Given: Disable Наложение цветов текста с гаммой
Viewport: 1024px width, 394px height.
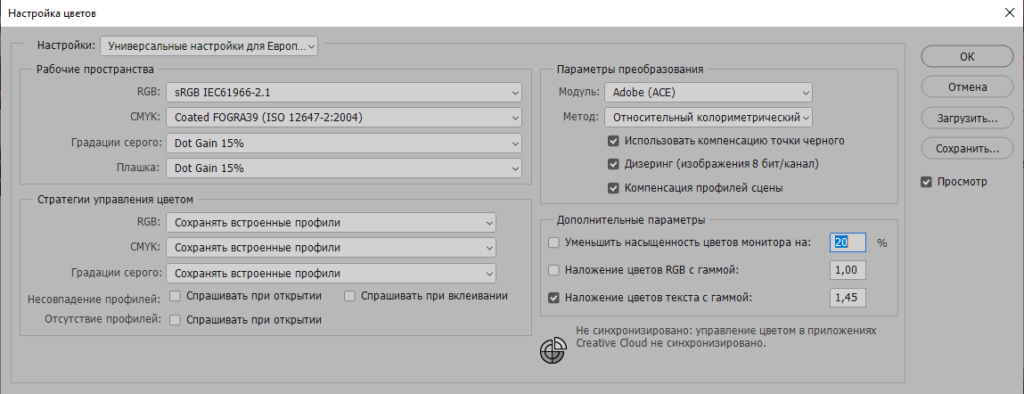Looking at the screenshot, I should [554, 298].
